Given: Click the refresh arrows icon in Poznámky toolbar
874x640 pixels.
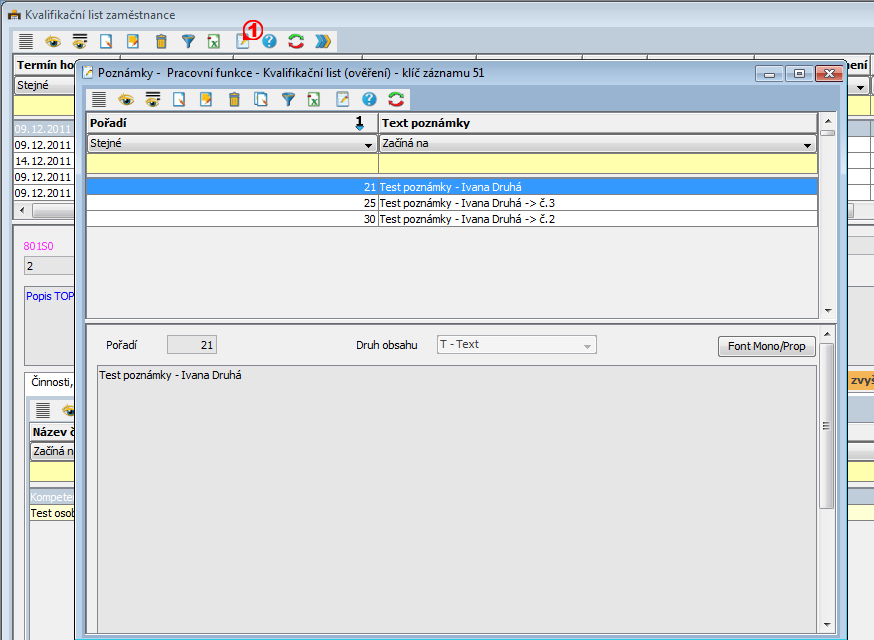Looking at the screenshot, I should 396,99.
